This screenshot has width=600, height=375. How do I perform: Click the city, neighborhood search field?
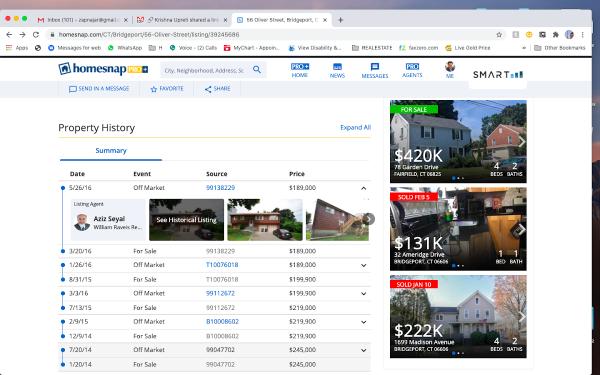(204, 70)
